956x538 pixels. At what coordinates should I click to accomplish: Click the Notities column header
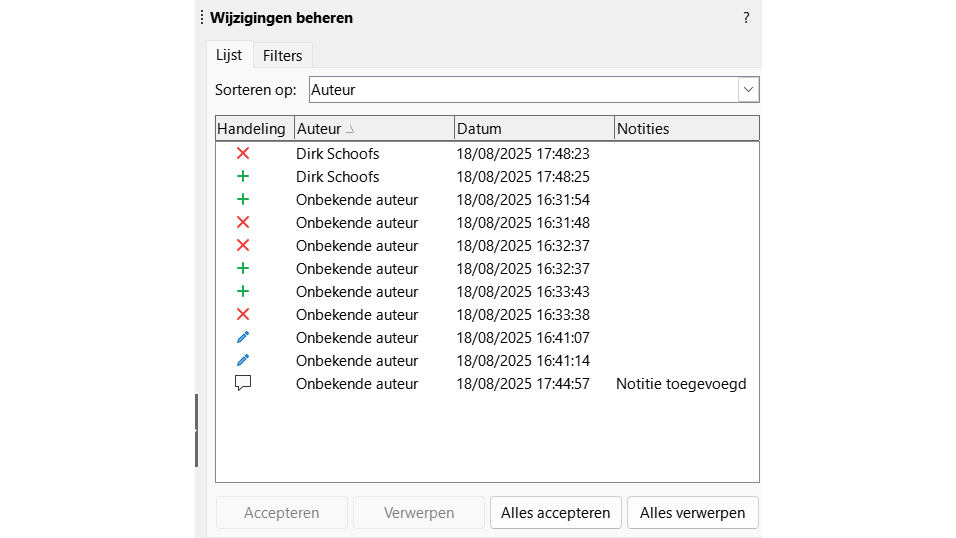coord(686,129)
